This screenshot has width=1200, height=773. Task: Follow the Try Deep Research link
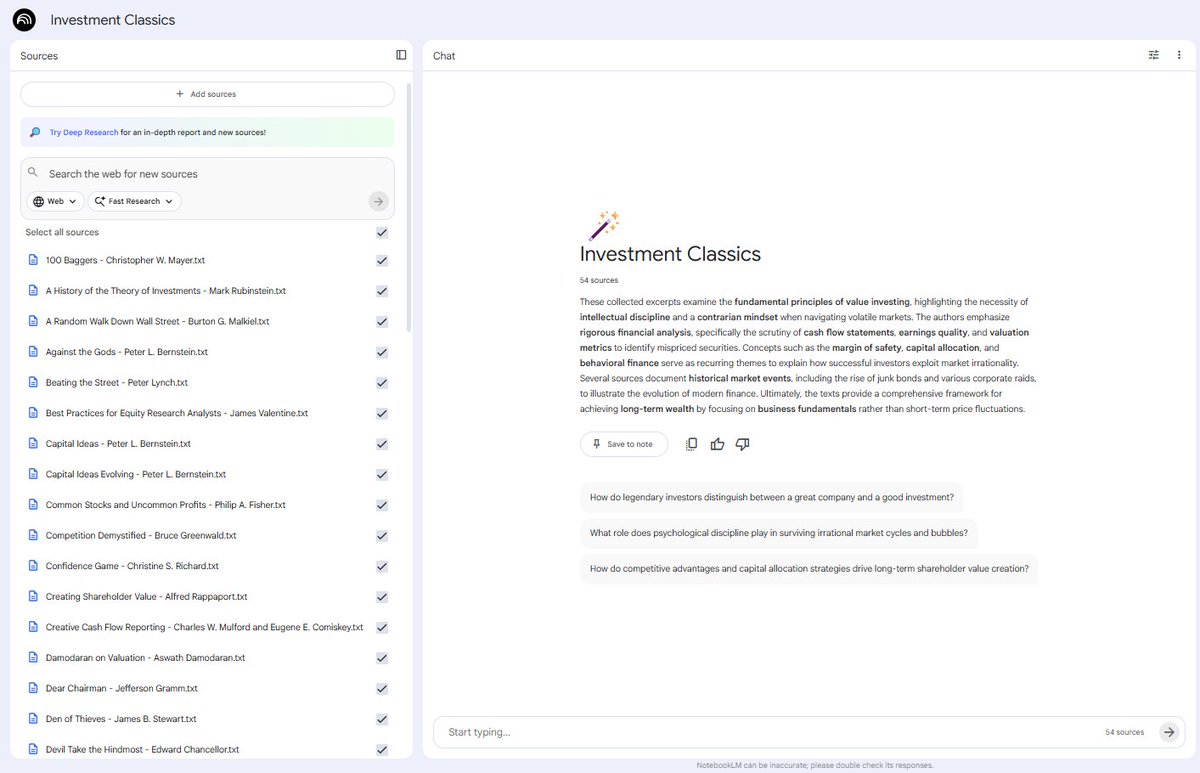(x=84, y=132)
